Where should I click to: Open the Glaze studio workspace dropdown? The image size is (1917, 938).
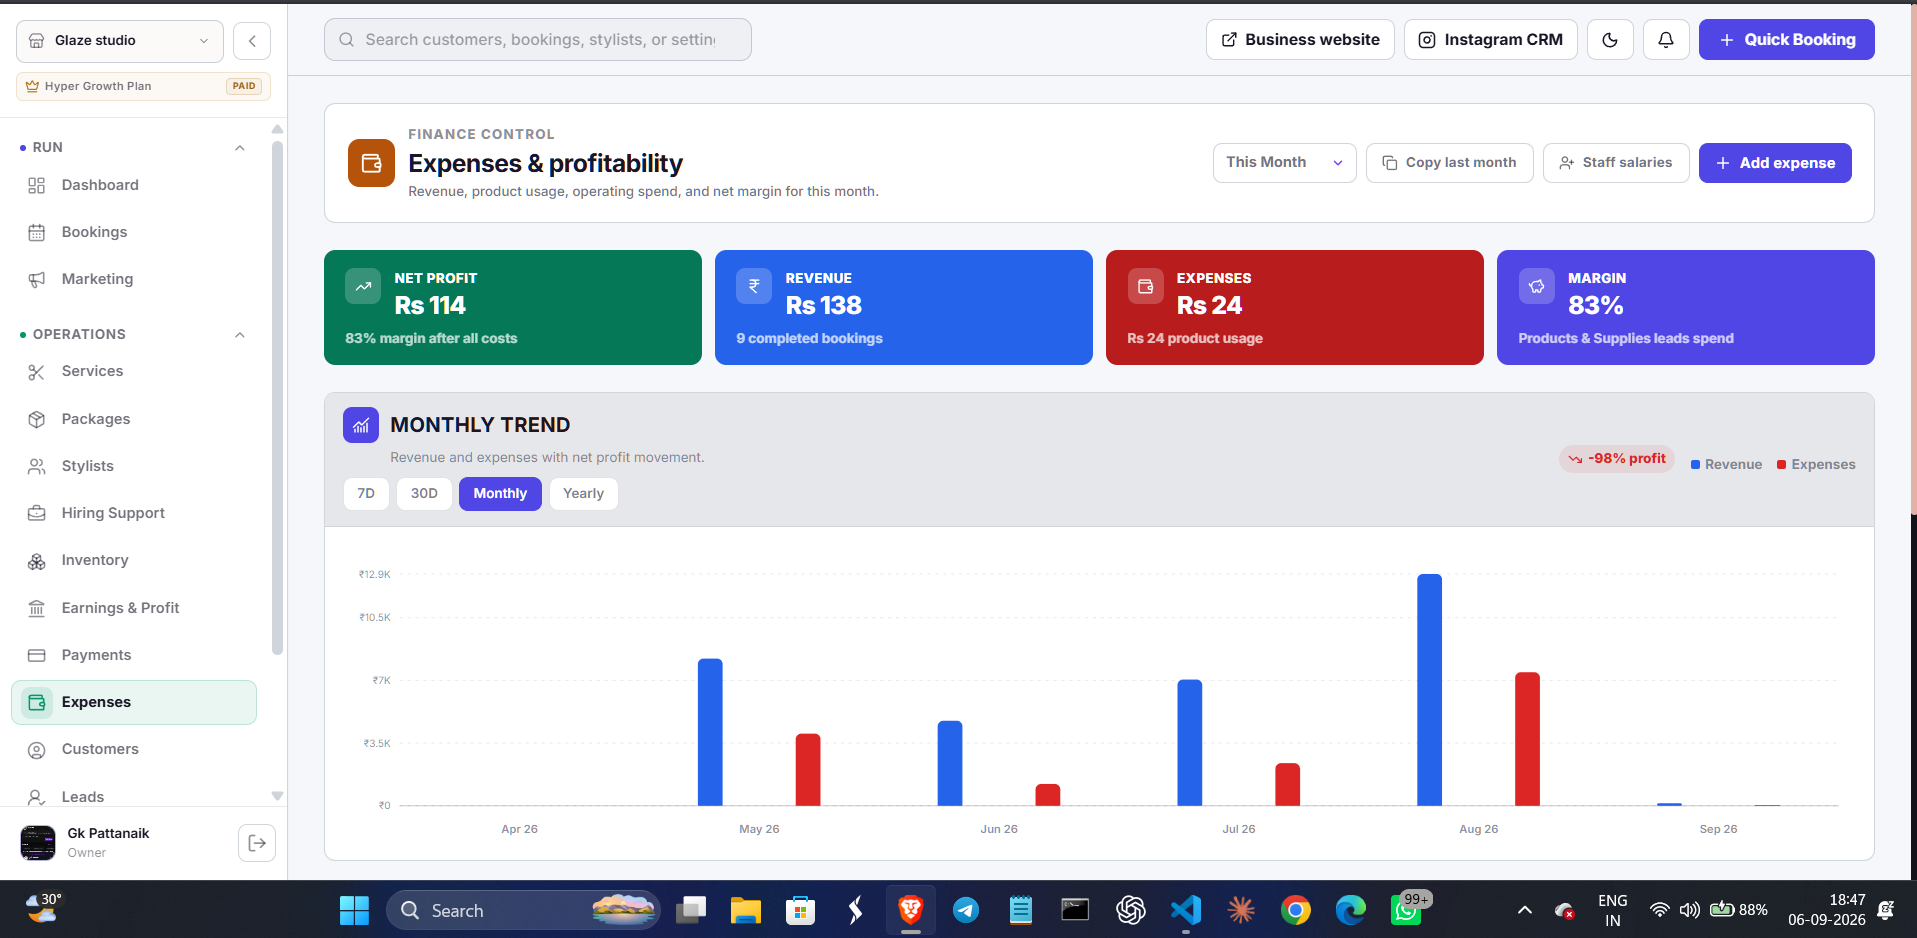[120, 41]
